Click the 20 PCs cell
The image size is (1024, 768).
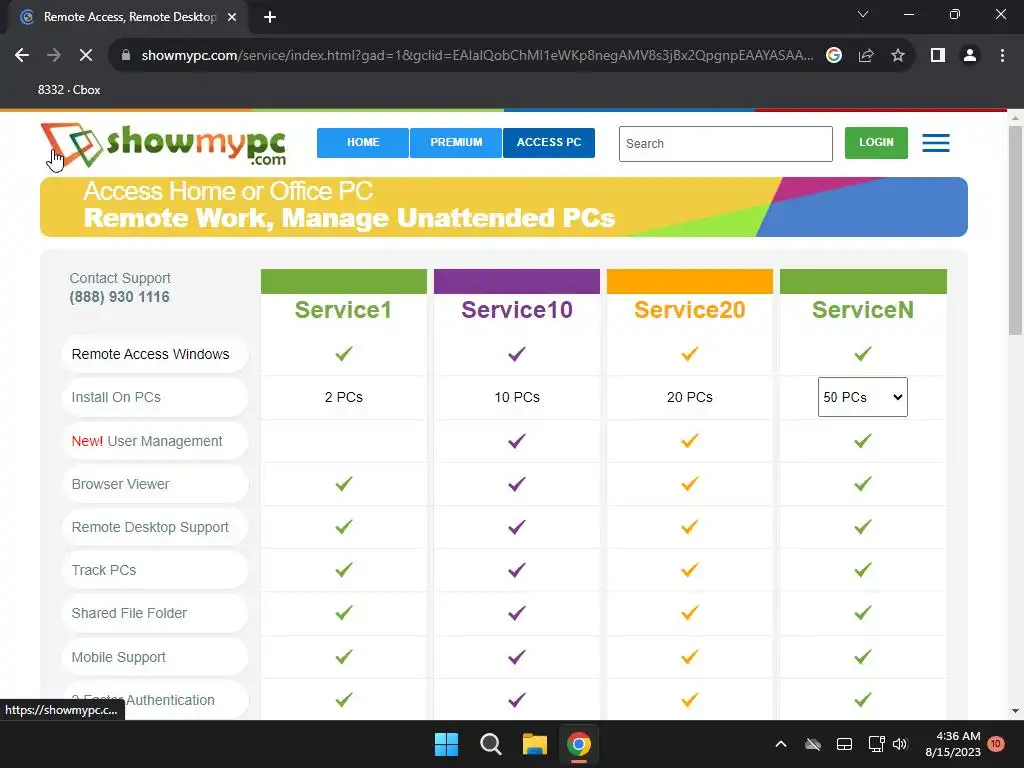tap(690, 397)
